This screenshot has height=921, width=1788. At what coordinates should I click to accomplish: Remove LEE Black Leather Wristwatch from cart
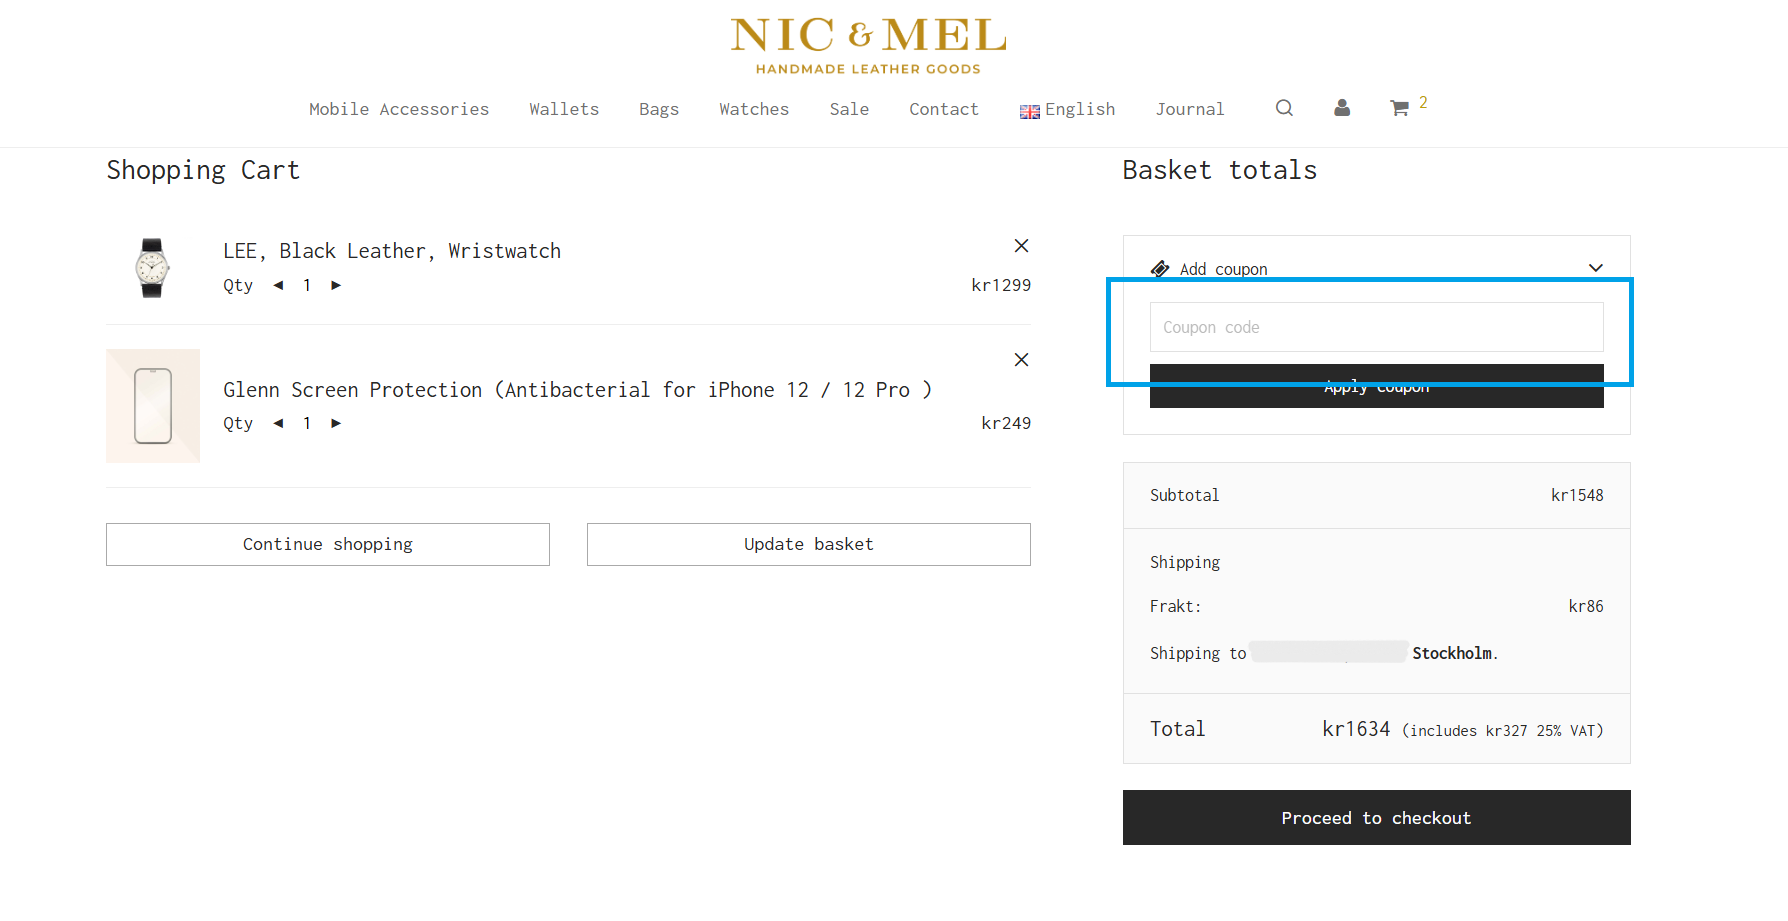(x=1021, y=246)
